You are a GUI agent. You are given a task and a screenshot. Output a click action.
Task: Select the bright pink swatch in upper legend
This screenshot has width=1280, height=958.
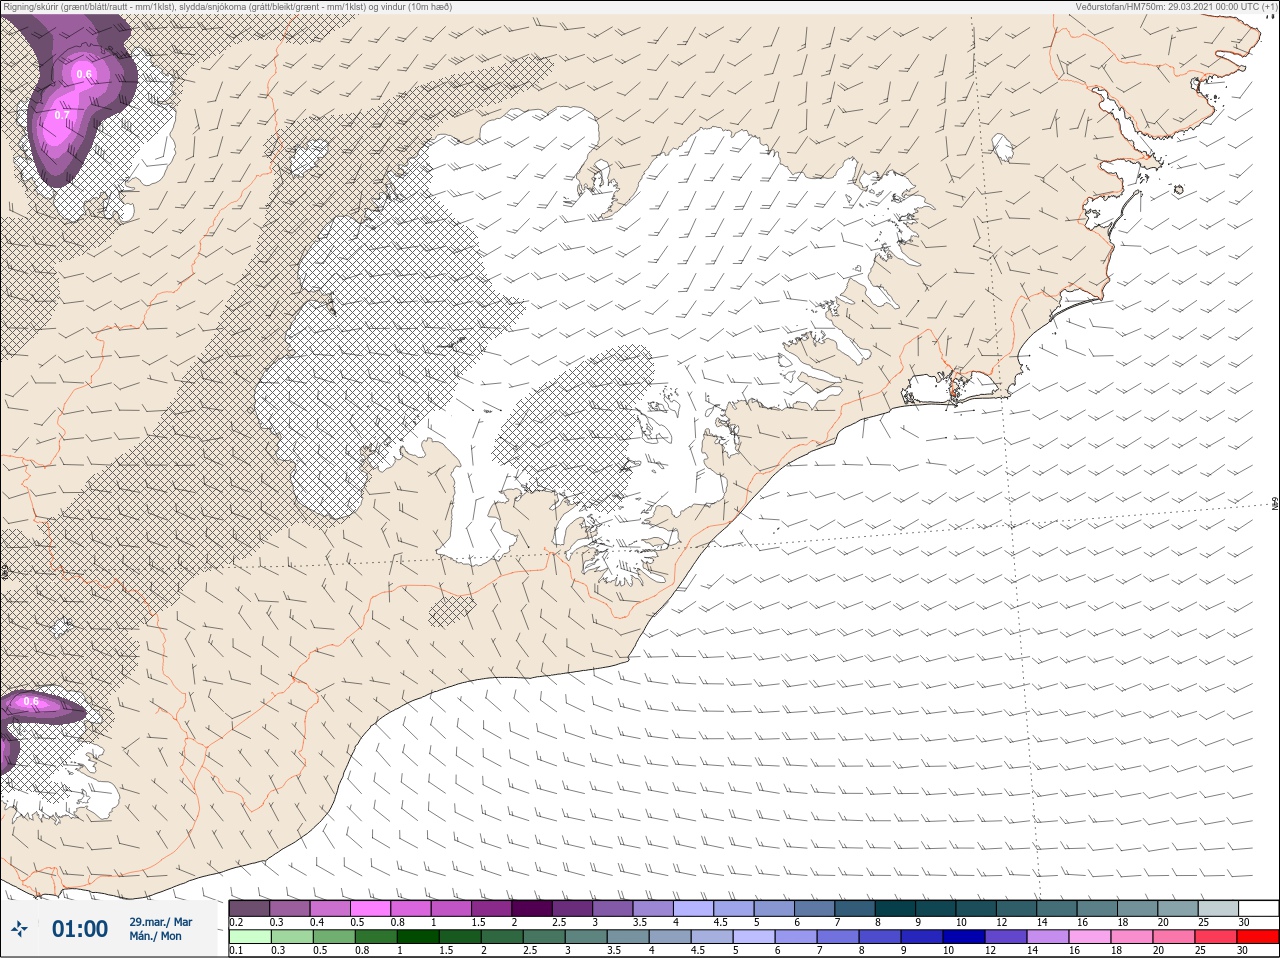(370, 908)
